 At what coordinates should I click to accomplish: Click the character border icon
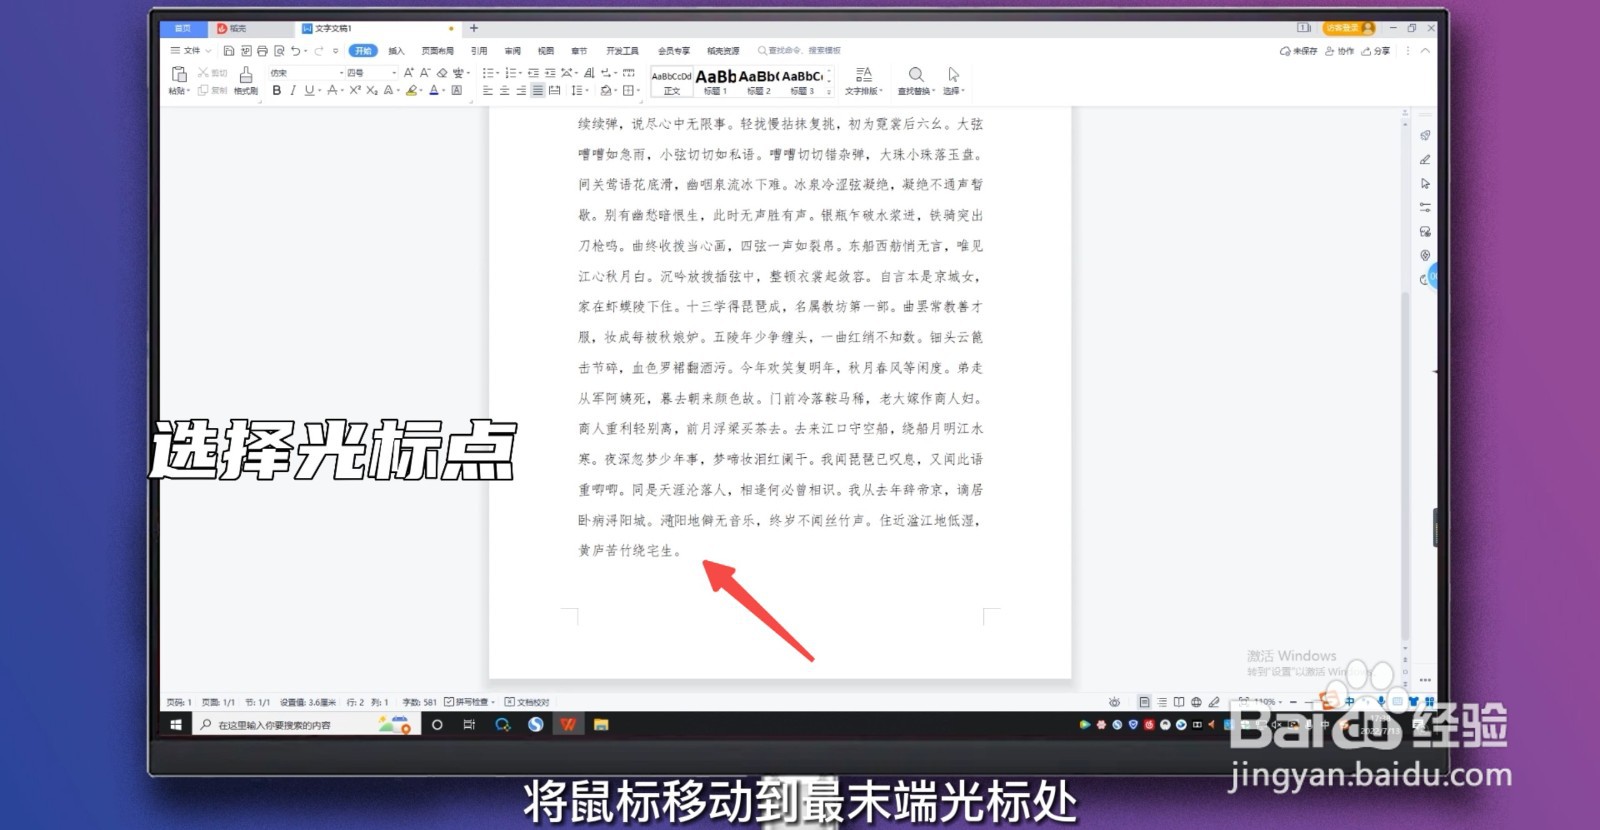pyautogui.click(x=457, y=90)
